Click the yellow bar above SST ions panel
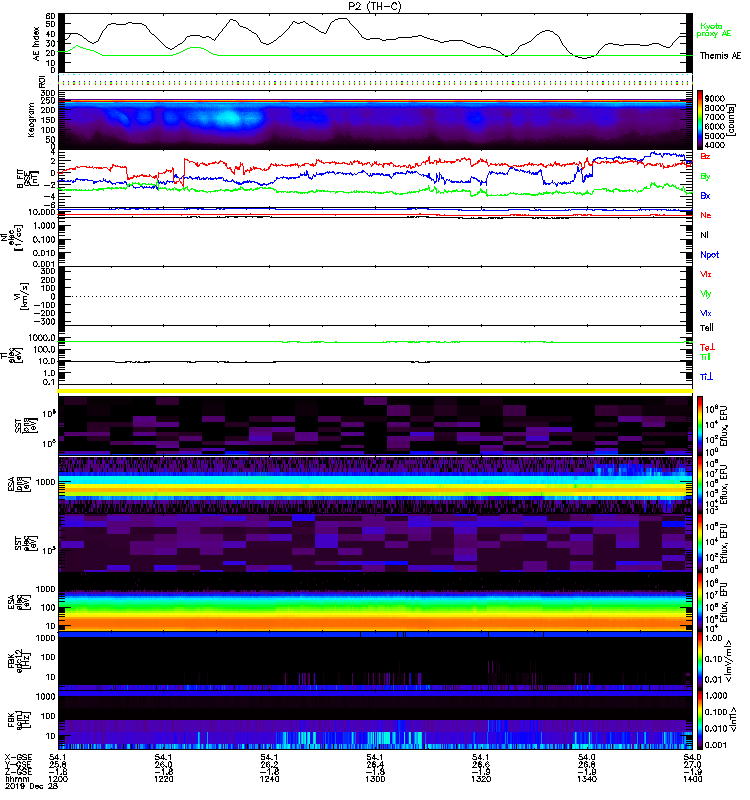Image resolution: width=750 pixels, height=800 pixels. click(375, 391)
